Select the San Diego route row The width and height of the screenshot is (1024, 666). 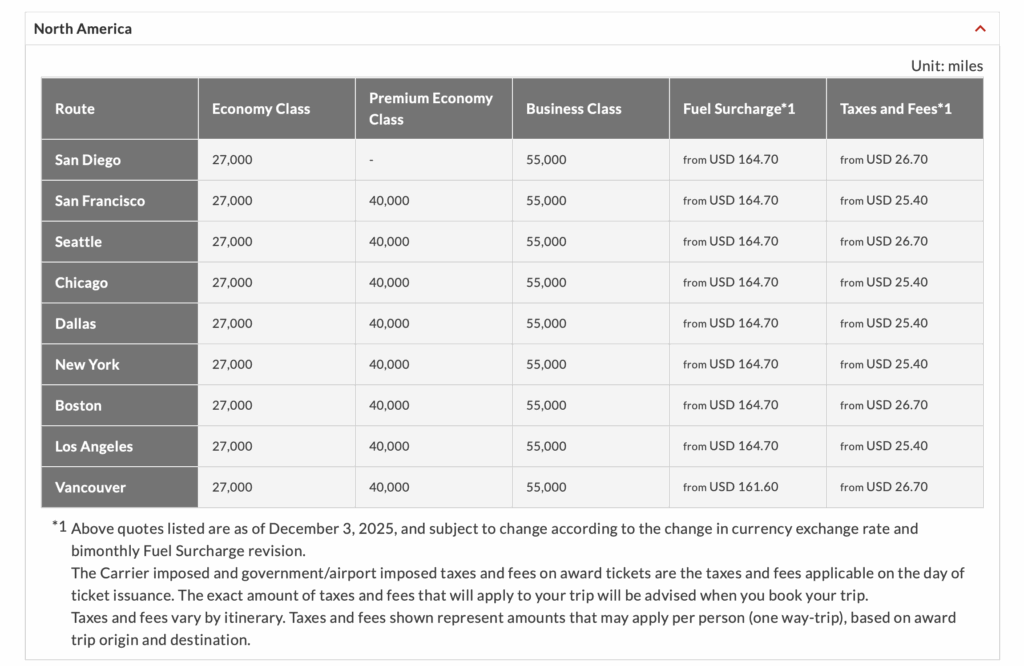point(88,160)
